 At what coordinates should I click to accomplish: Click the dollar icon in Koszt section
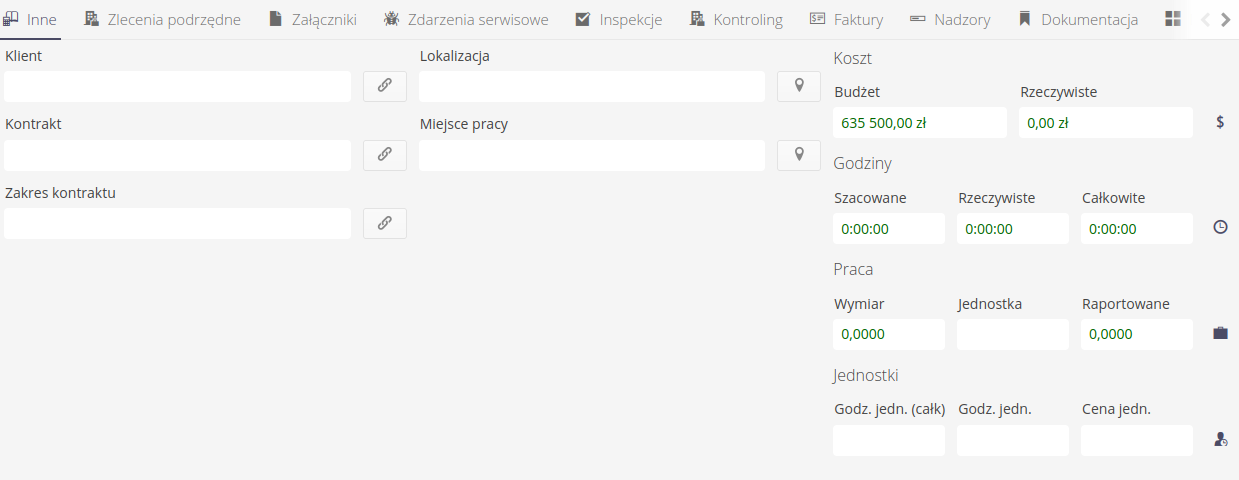click(1220, 122)
